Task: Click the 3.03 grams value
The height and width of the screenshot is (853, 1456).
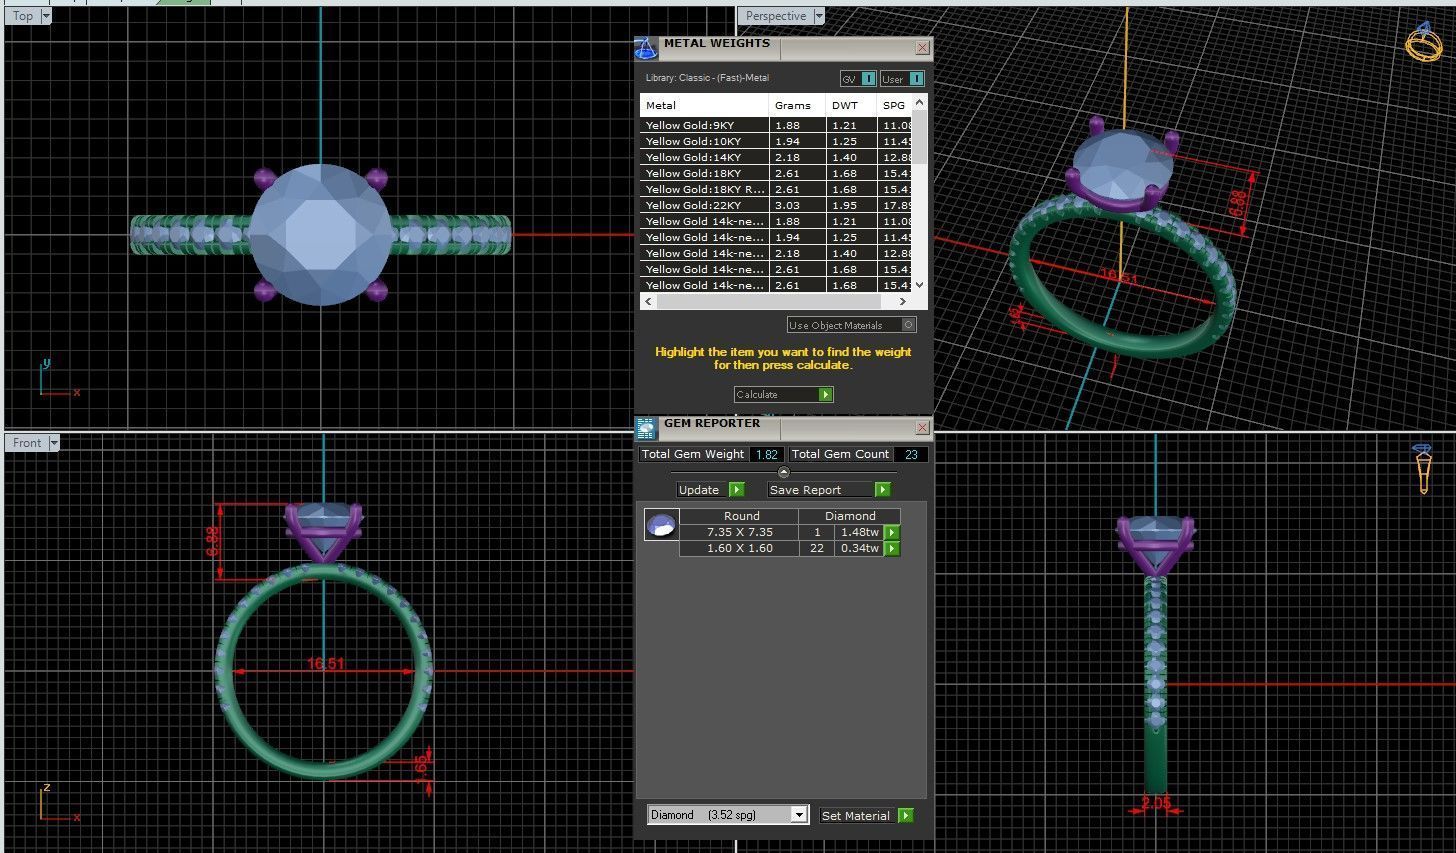Action: (x=788, y=205)
